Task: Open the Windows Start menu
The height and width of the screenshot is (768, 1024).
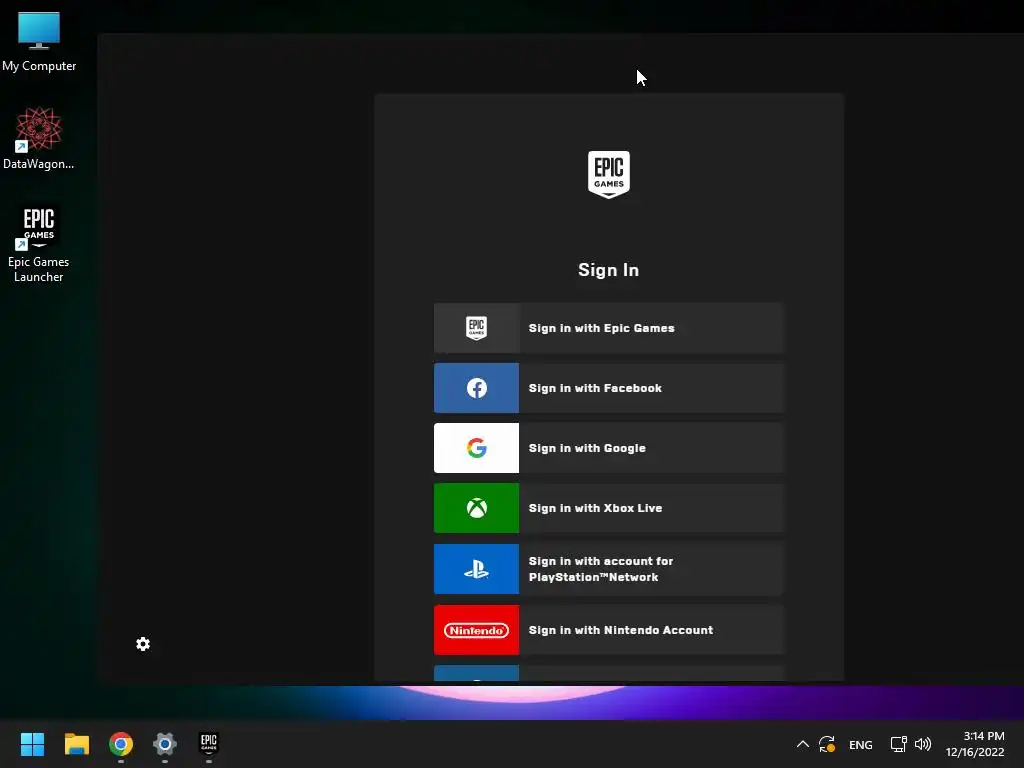Action: pyautogui.click(x=32, y=744)
